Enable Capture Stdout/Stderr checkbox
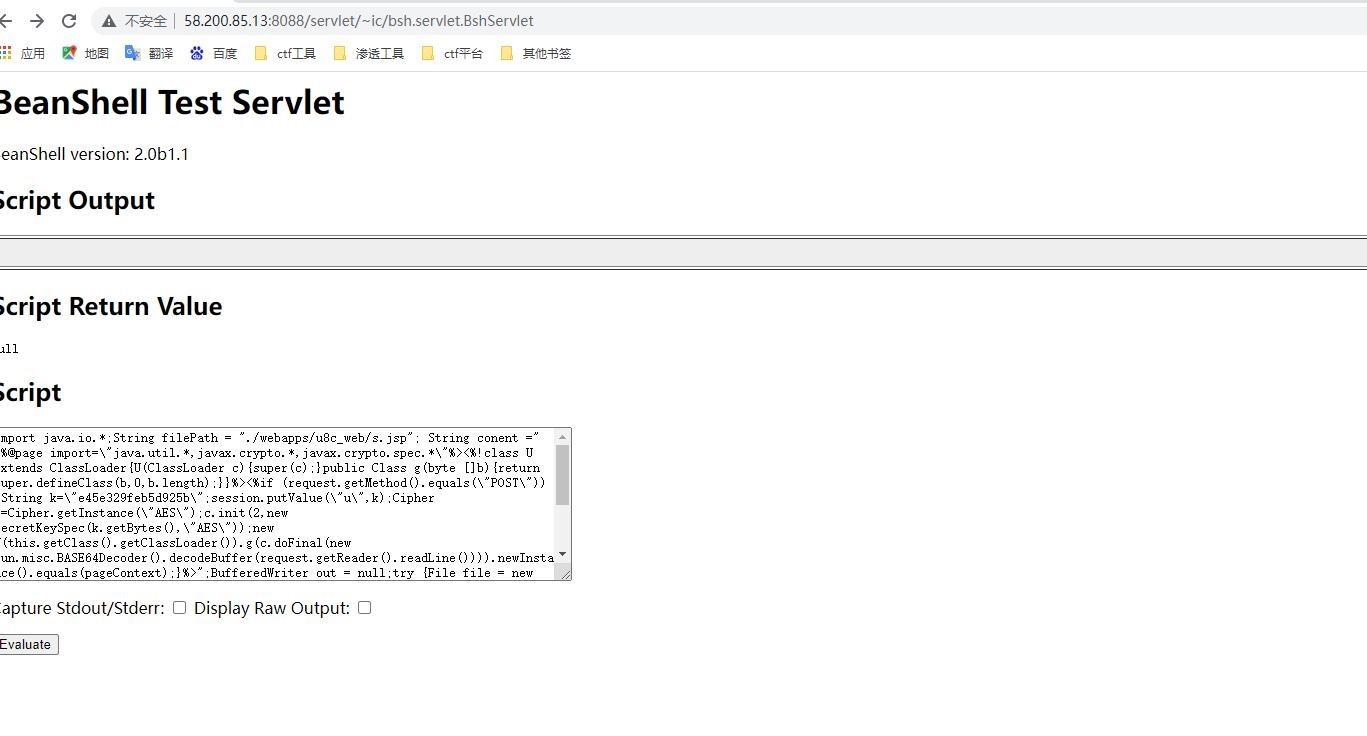This screenshot has height=736, width=1367. 179,607
